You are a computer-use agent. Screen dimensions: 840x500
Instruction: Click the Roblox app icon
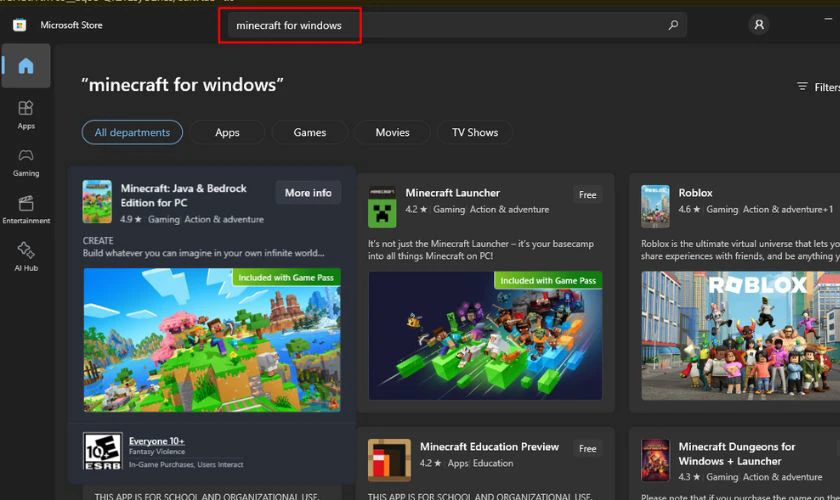[x=655, y=206]
